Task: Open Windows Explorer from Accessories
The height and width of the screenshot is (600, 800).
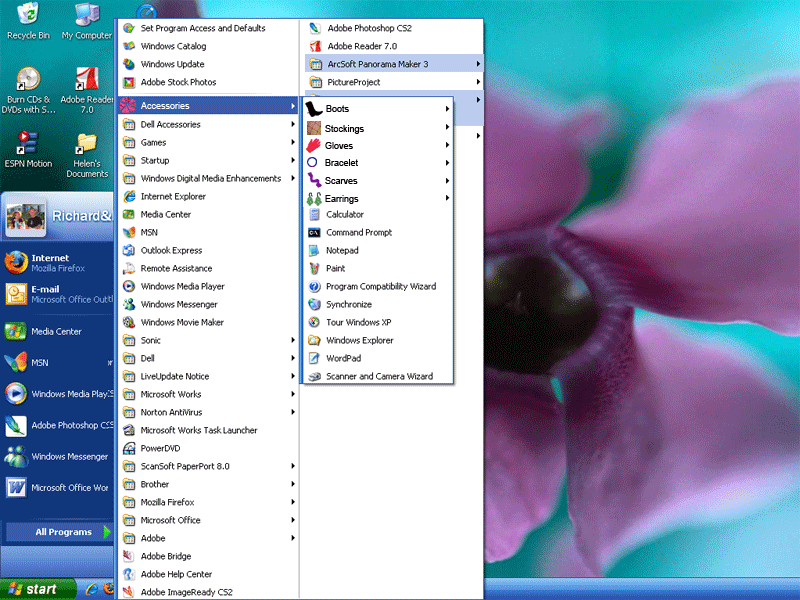Action: [x=378, y=340]
